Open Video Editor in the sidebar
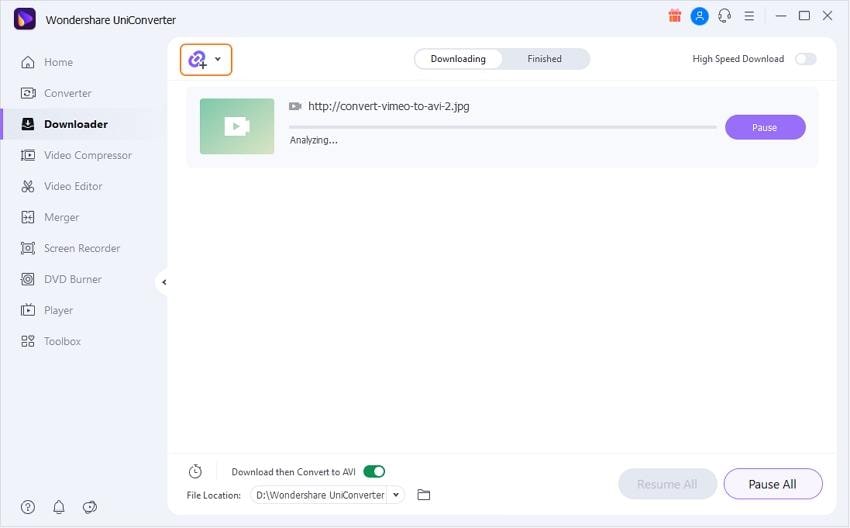The image size is (850, 528). pyautogui.click(x=61, y=186)
